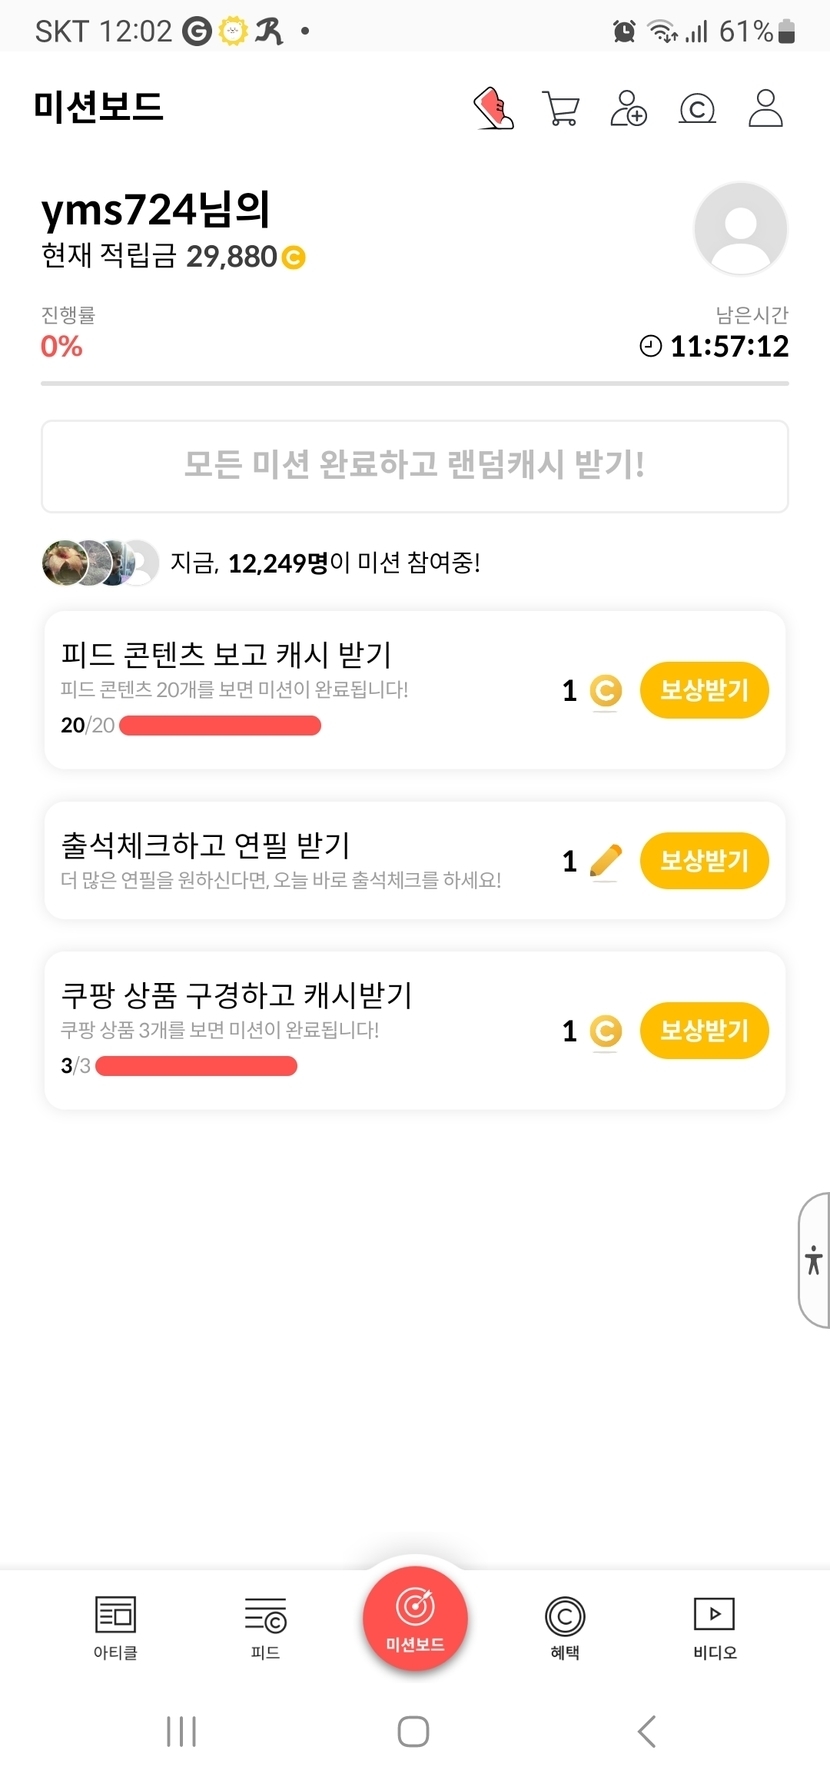Tap the feed content 20/20 progress bar

click(220, 726)
